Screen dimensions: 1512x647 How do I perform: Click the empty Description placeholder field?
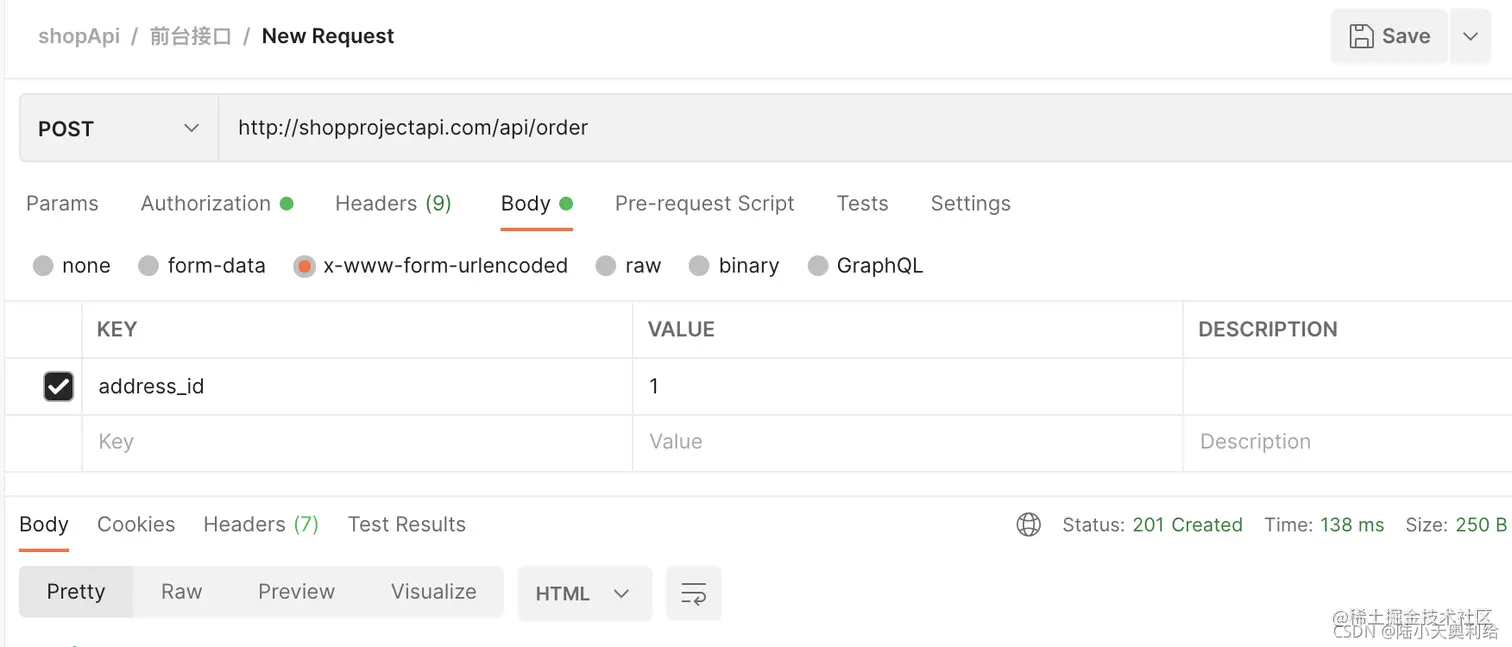(x=1348, y=442)
